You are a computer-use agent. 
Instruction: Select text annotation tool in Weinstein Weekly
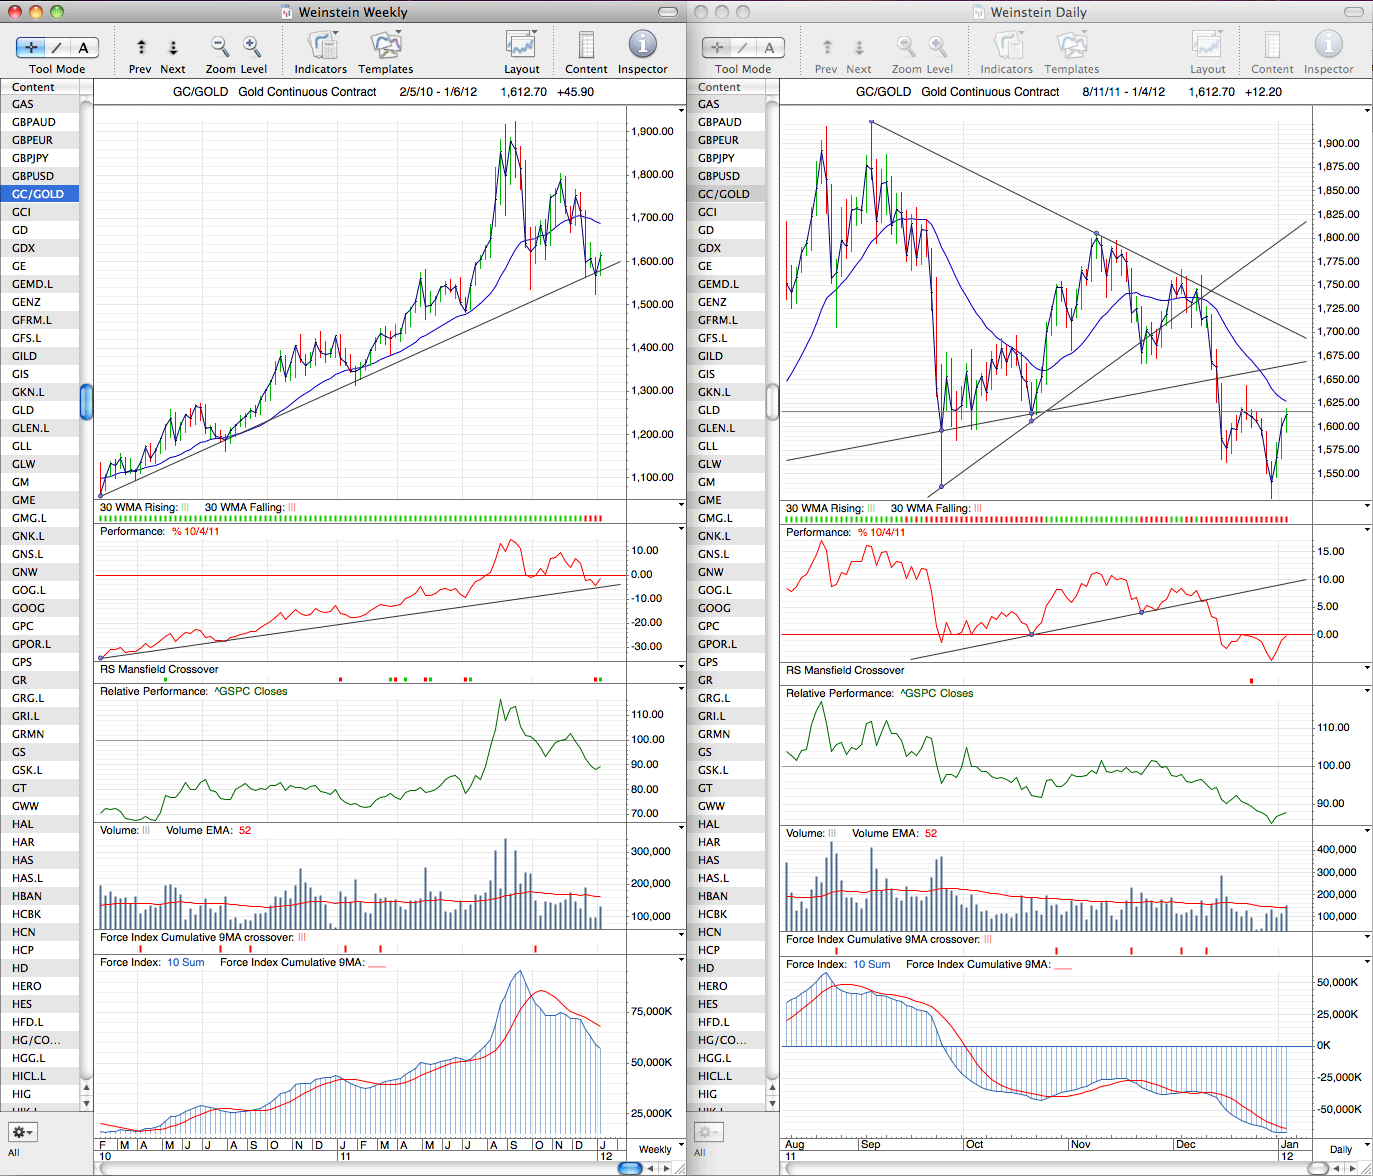click(x=84, y=47)
